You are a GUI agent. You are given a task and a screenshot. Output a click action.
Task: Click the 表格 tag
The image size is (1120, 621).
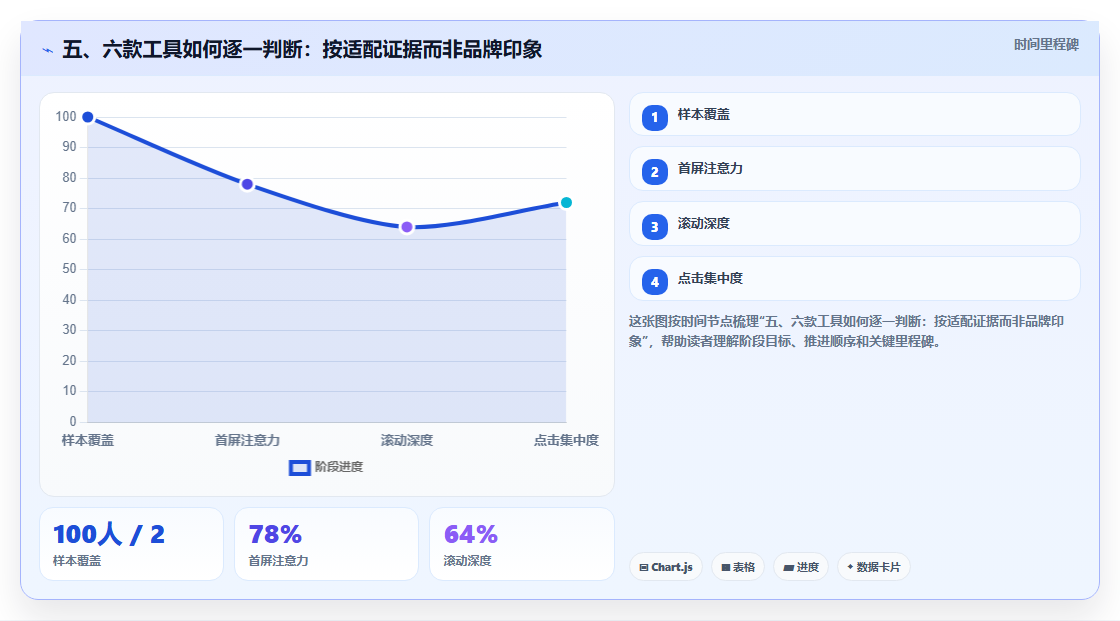coord(738,567)
